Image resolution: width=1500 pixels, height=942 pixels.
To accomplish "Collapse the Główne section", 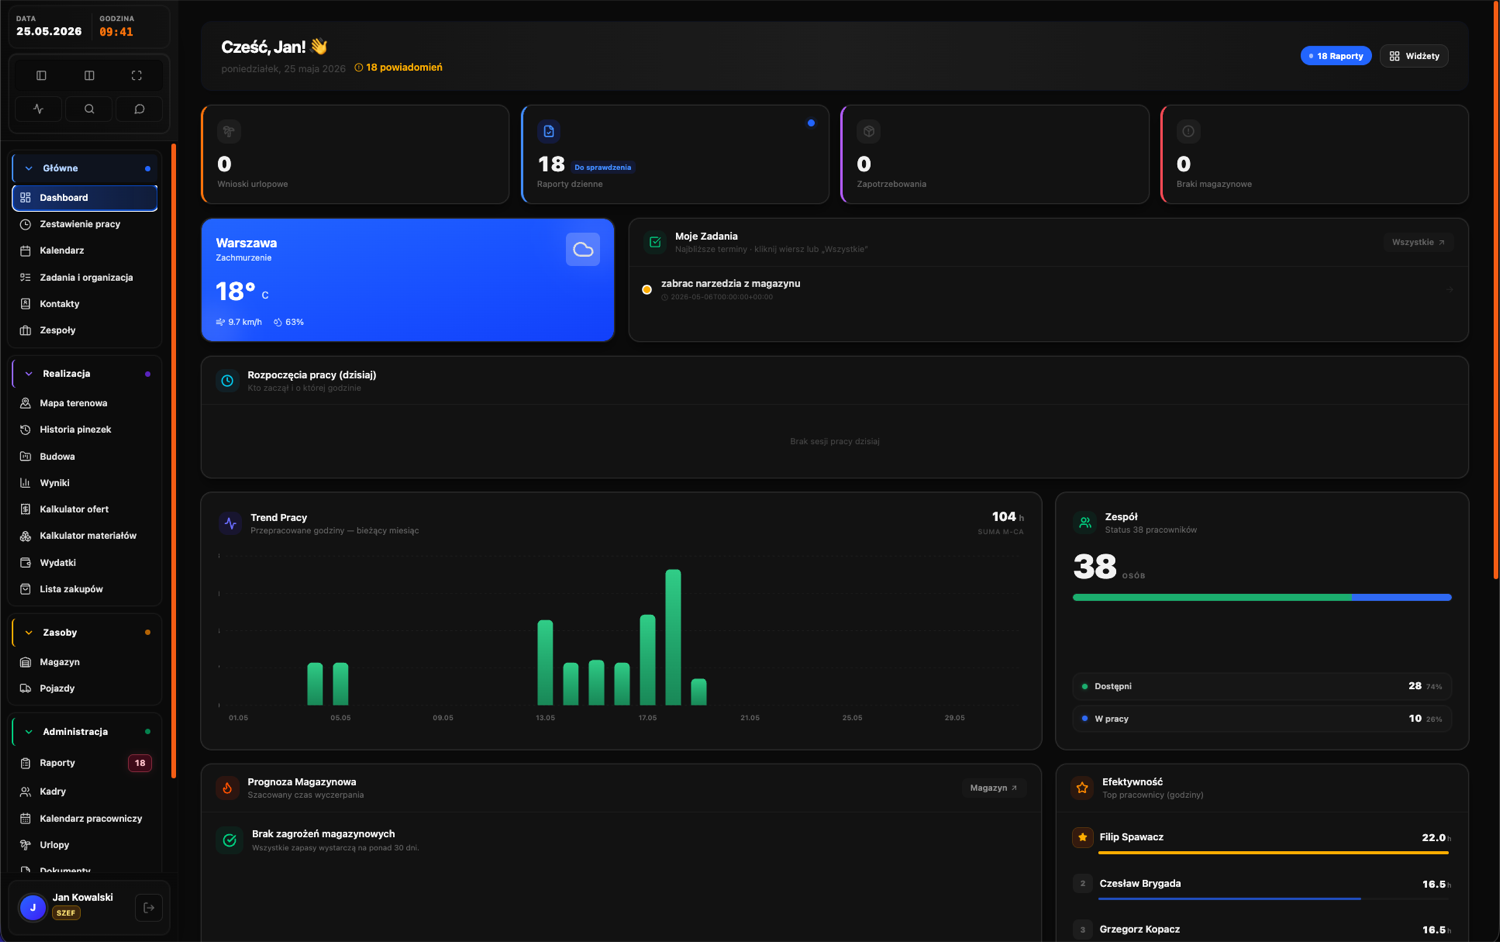I will (85, 168).
